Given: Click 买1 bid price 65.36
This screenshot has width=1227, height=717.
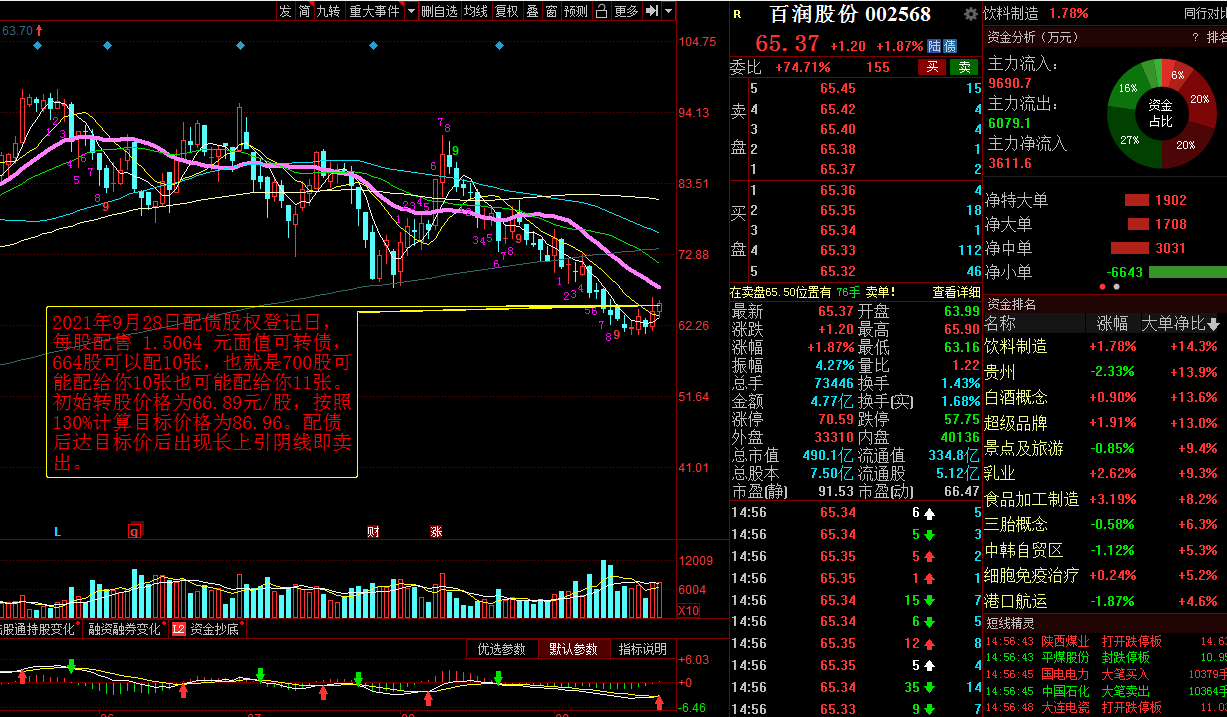Looking at the screenshot, I should (x=837, y=190).
